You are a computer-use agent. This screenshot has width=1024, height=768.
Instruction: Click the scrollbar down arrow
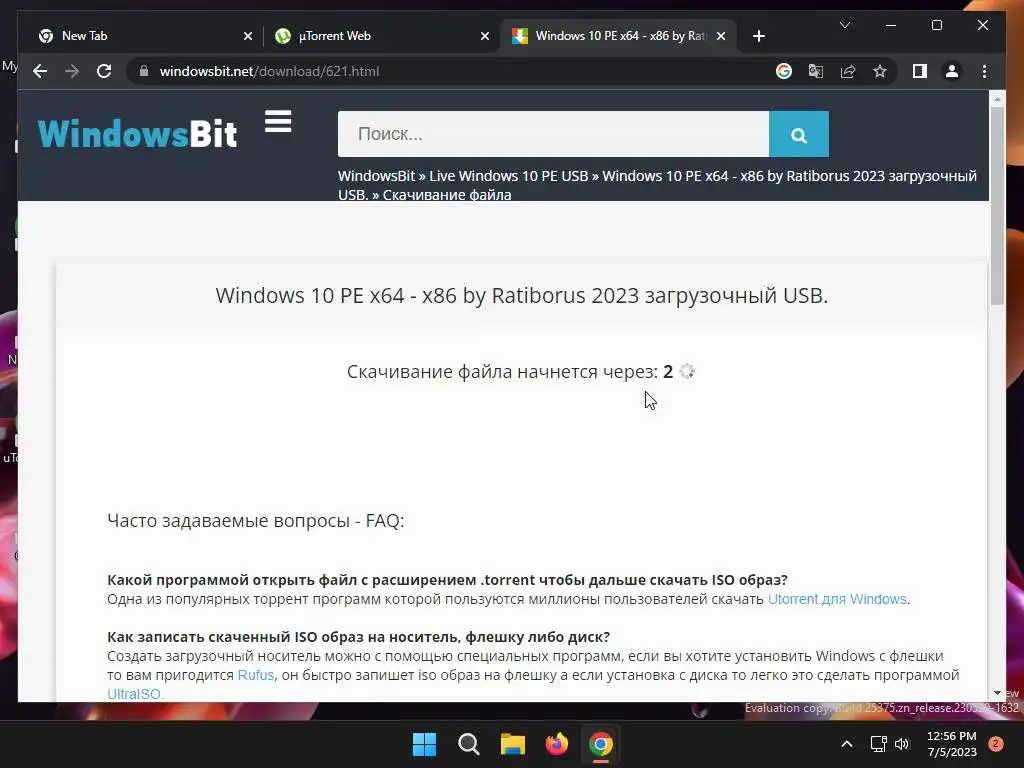(997, 693)
